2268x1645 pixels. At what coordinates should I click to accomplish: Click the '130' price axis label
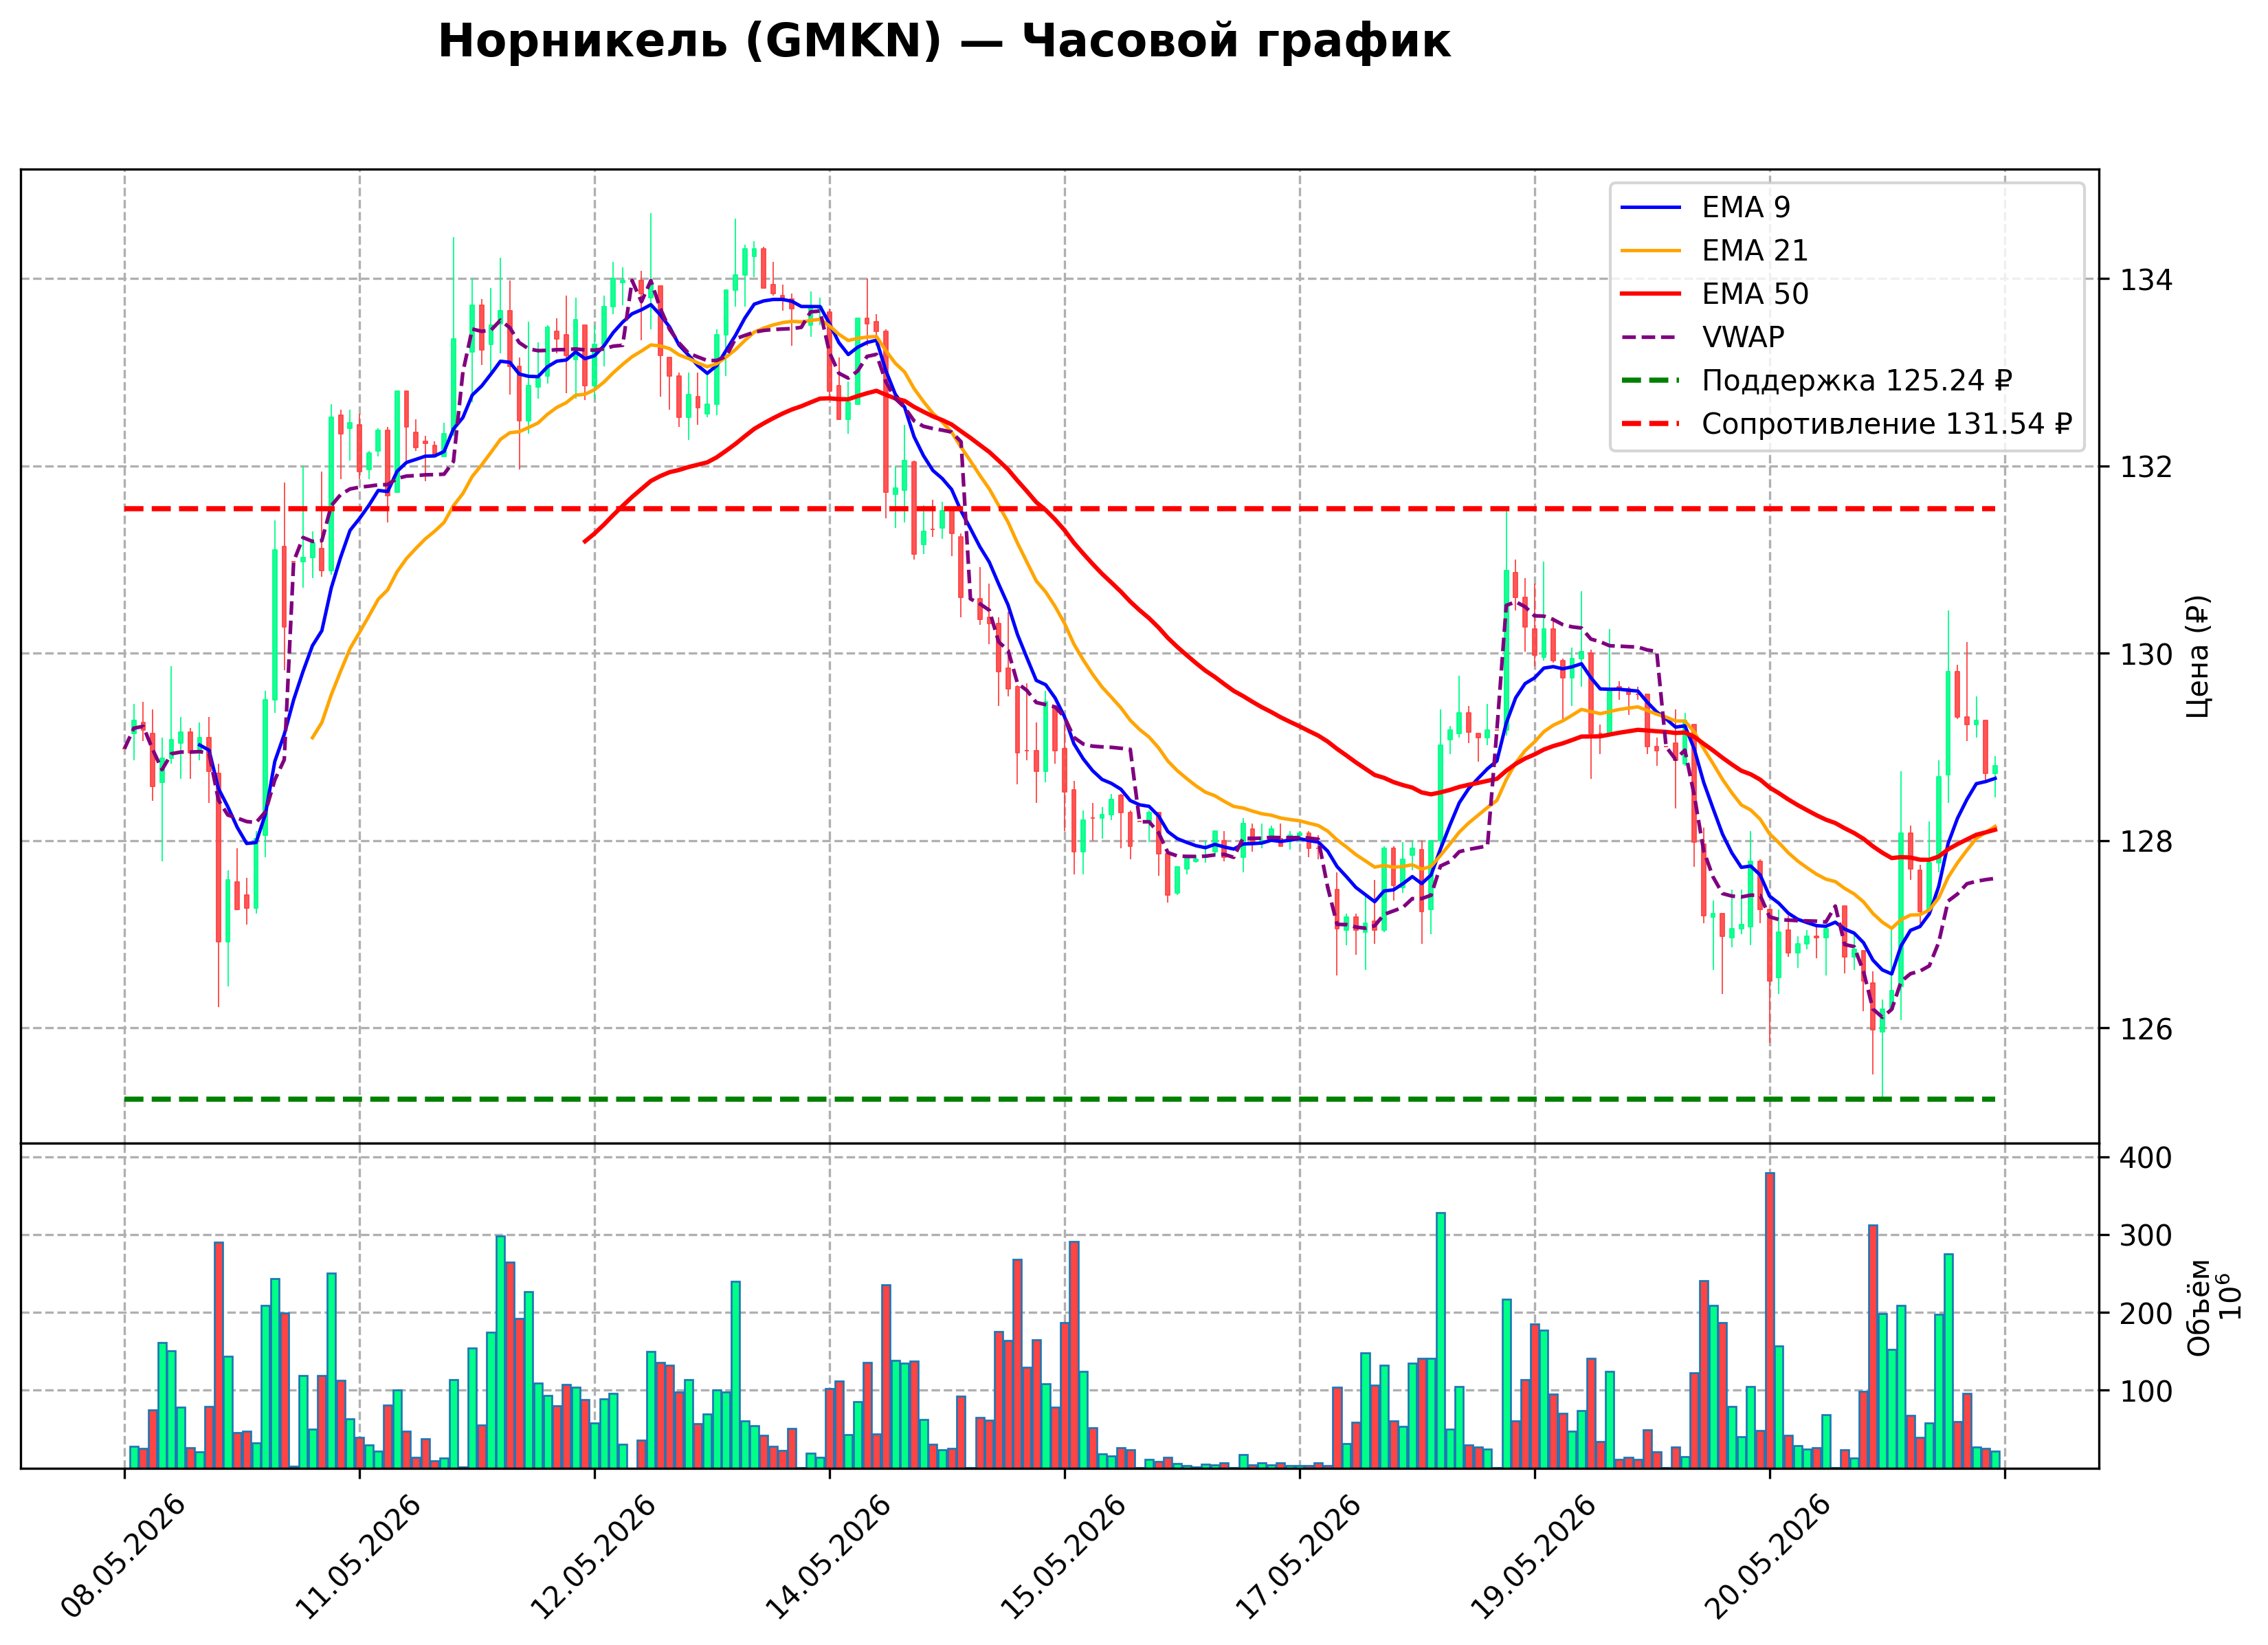[2147, 654]
